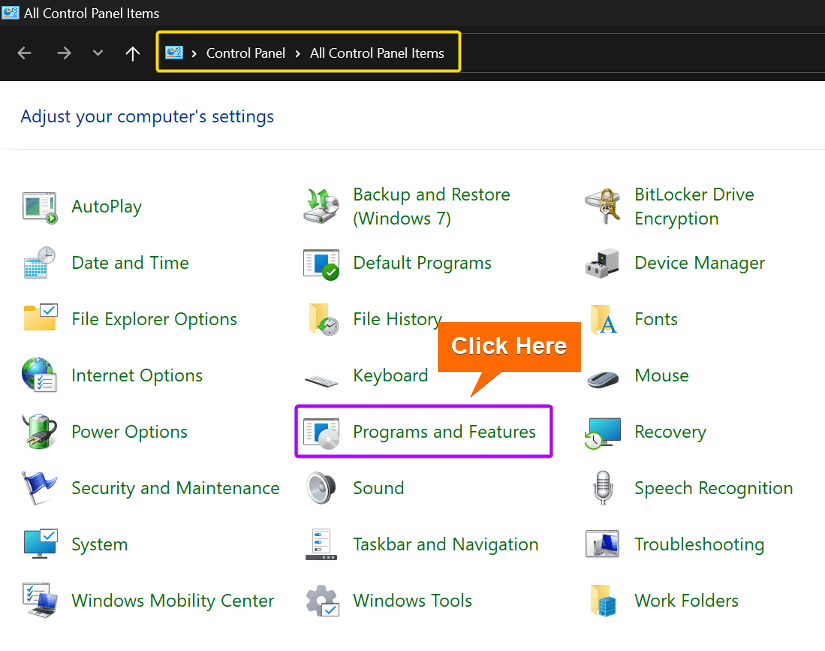Expand the chevron after Control Panel breadcrumb

click(297, 53)
